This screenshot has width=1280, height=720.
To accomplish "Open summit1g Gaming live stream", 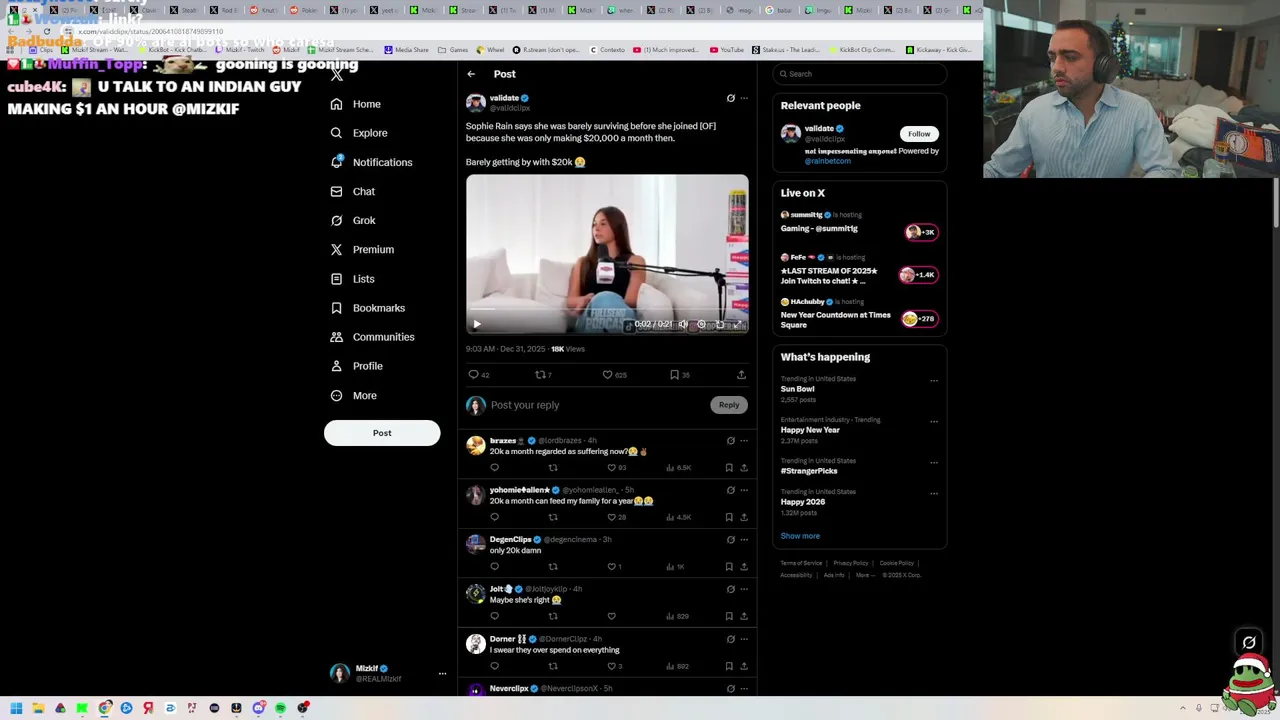I will (x=859, y=222).
